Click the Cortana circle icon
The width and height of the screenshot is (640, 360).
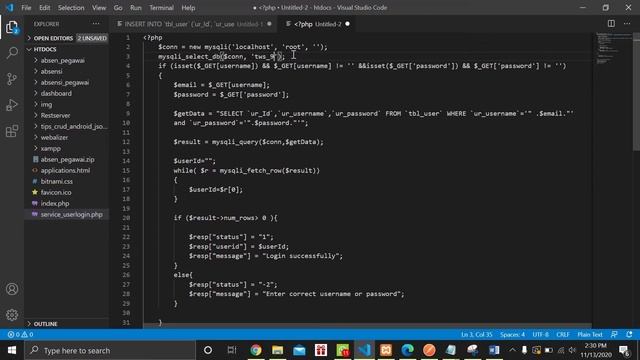click(208, 350)
